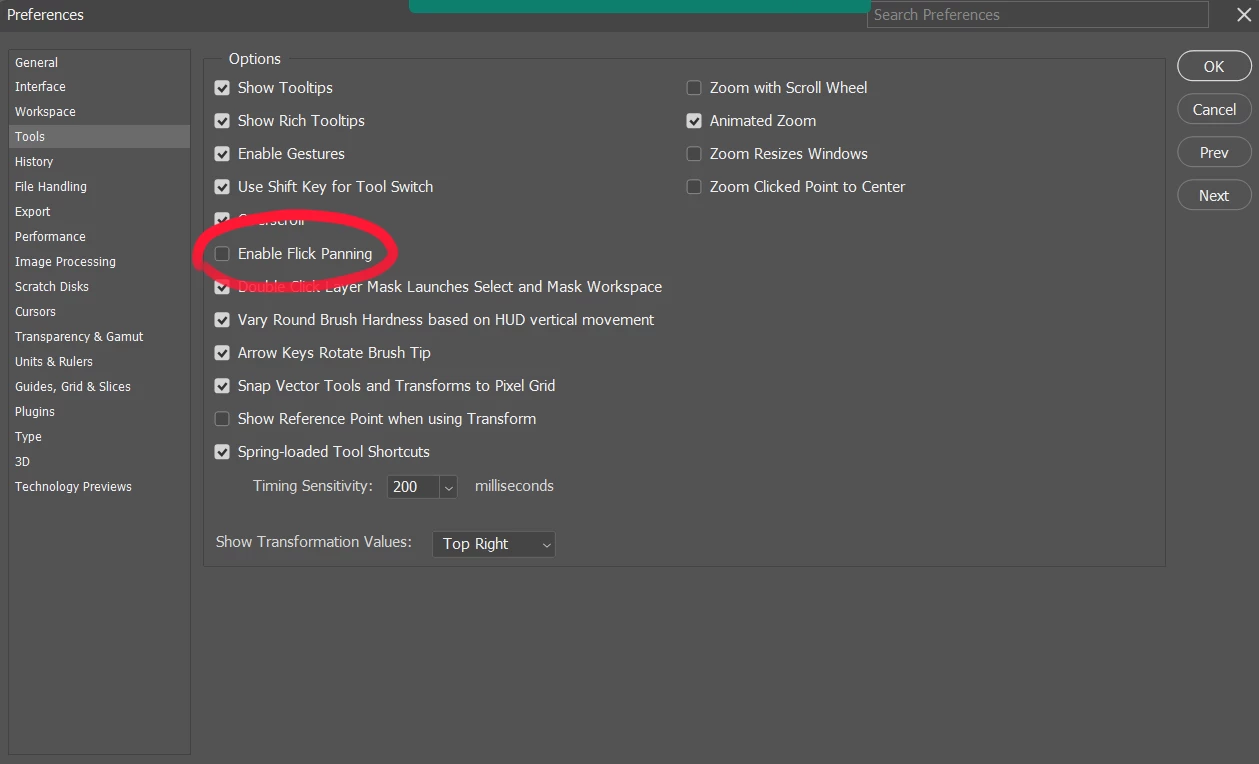Toggle Vary Round Brush Hardness checkbox

click(x=222, y=320)
